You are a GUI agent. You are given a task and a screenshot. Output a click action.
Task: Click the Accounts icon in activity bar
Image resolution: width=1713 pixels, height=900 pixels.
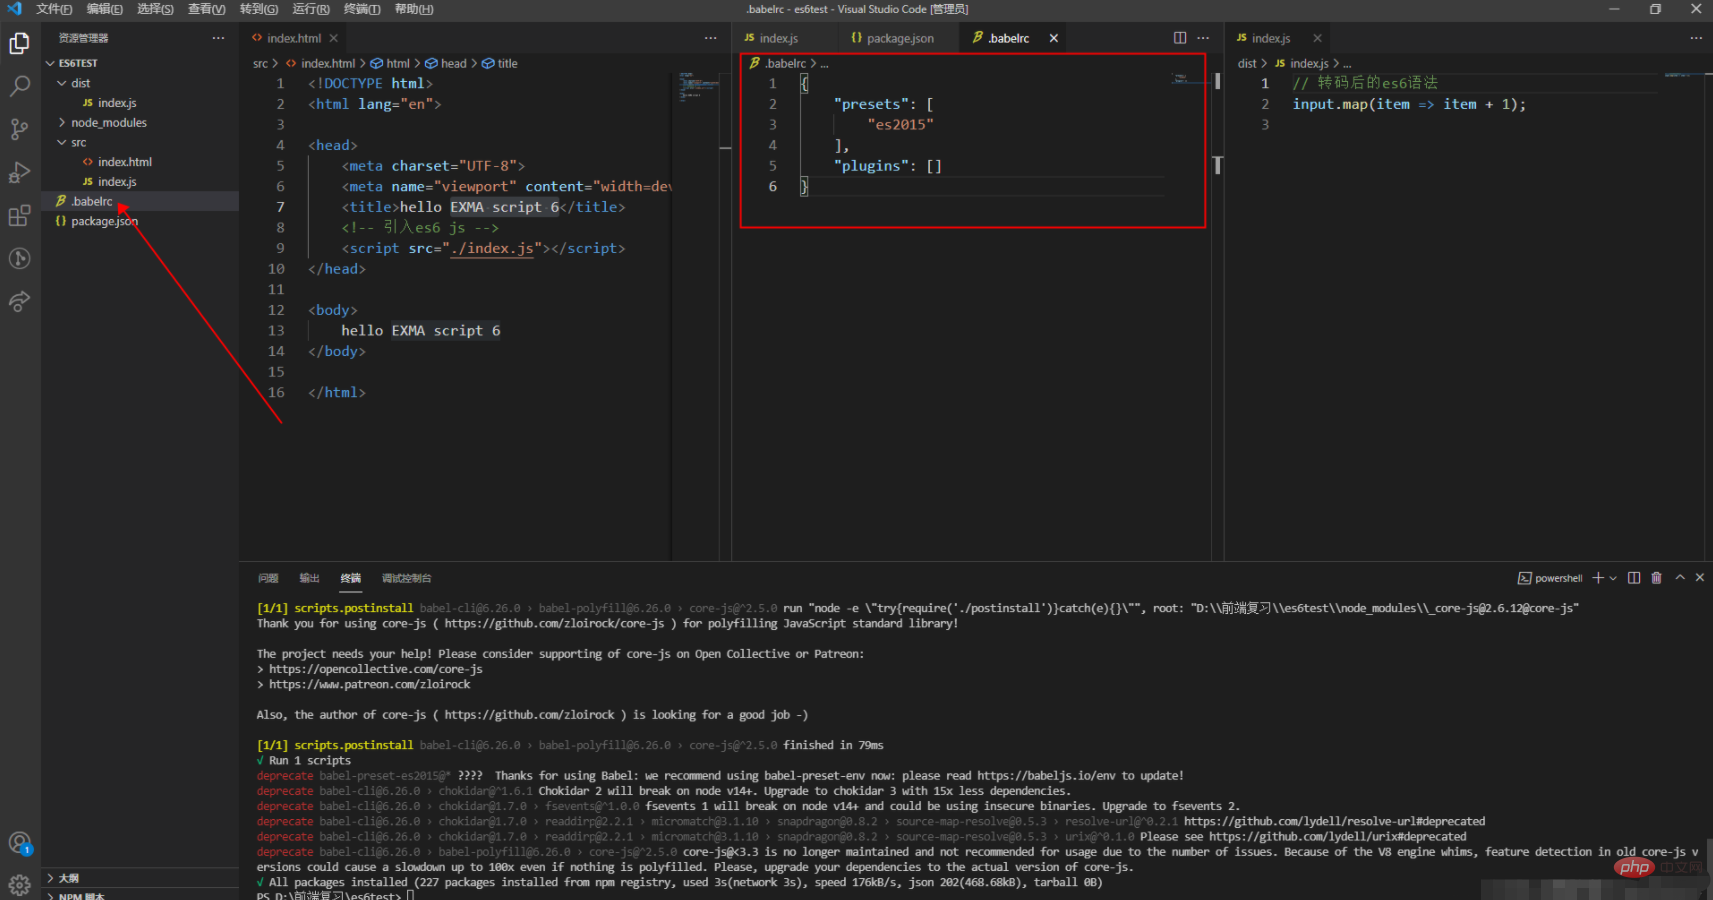click(x=19, y=843)
